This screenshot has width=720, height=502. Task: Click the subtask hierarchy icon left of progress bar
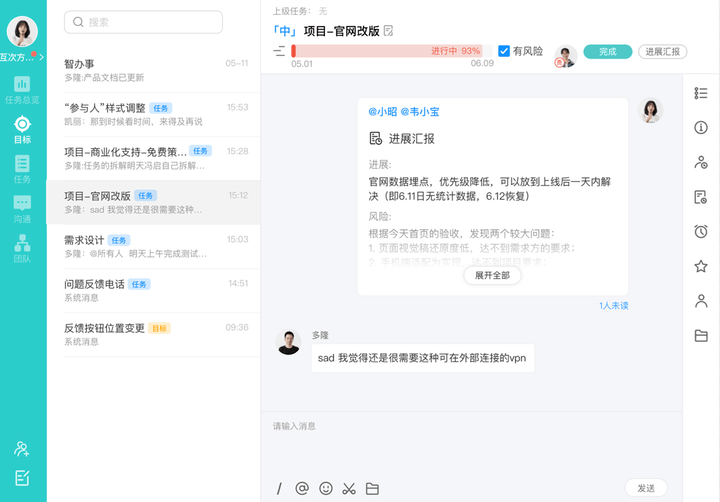point(279,51)
